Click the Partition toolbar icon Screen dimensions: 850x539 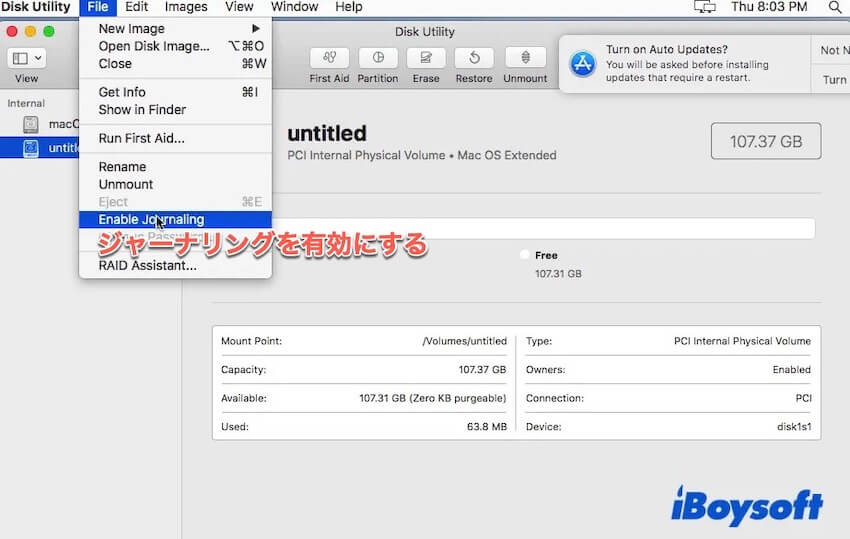pos(378,57)
